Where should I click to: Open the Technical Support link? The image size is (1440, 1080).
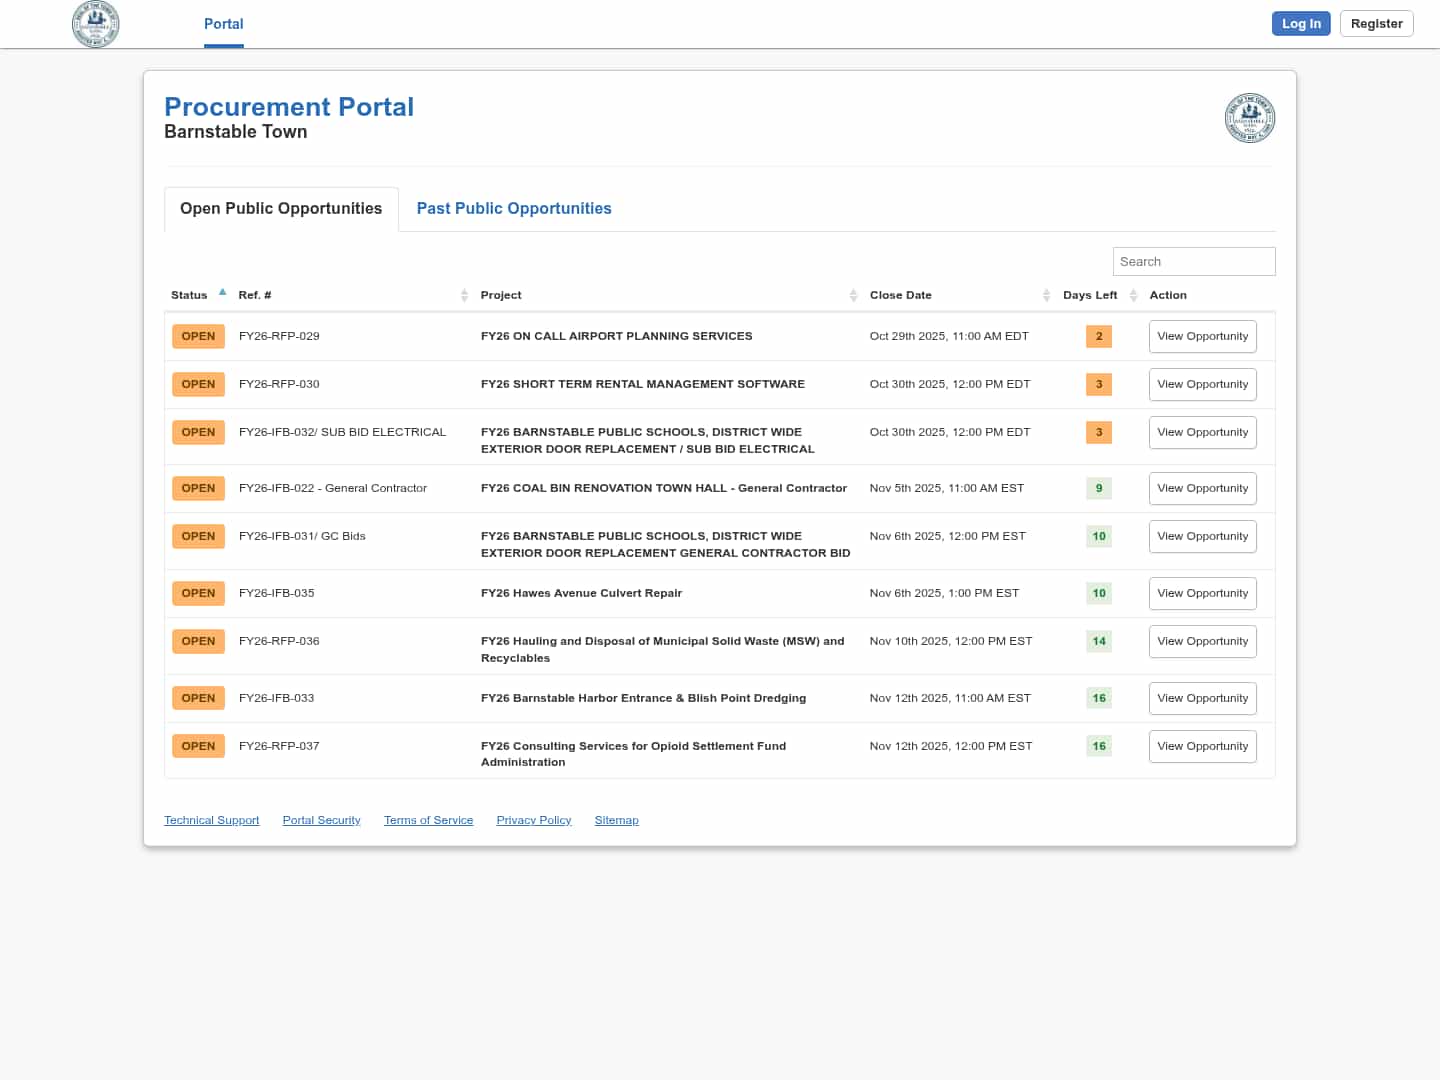pos(211,821)
